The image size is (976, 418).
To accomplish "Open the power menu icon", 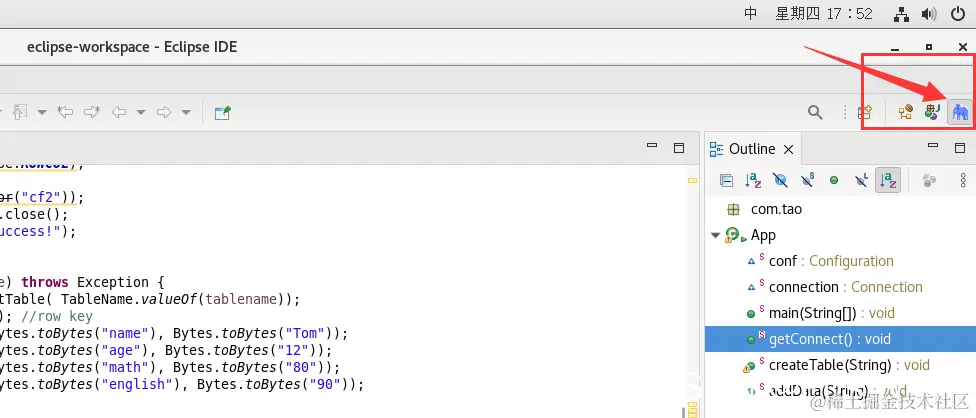I will click(x=959, y=14).
